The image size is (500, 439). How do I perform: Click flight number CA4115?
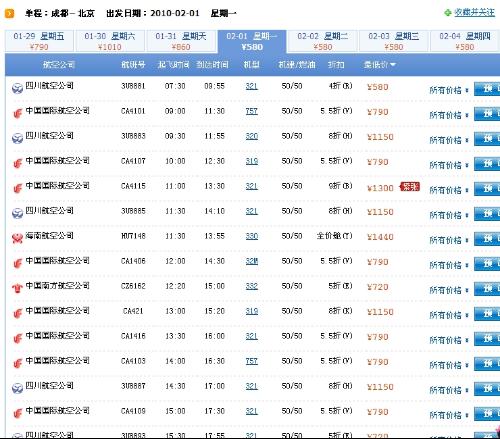click(x=133, y=186)
